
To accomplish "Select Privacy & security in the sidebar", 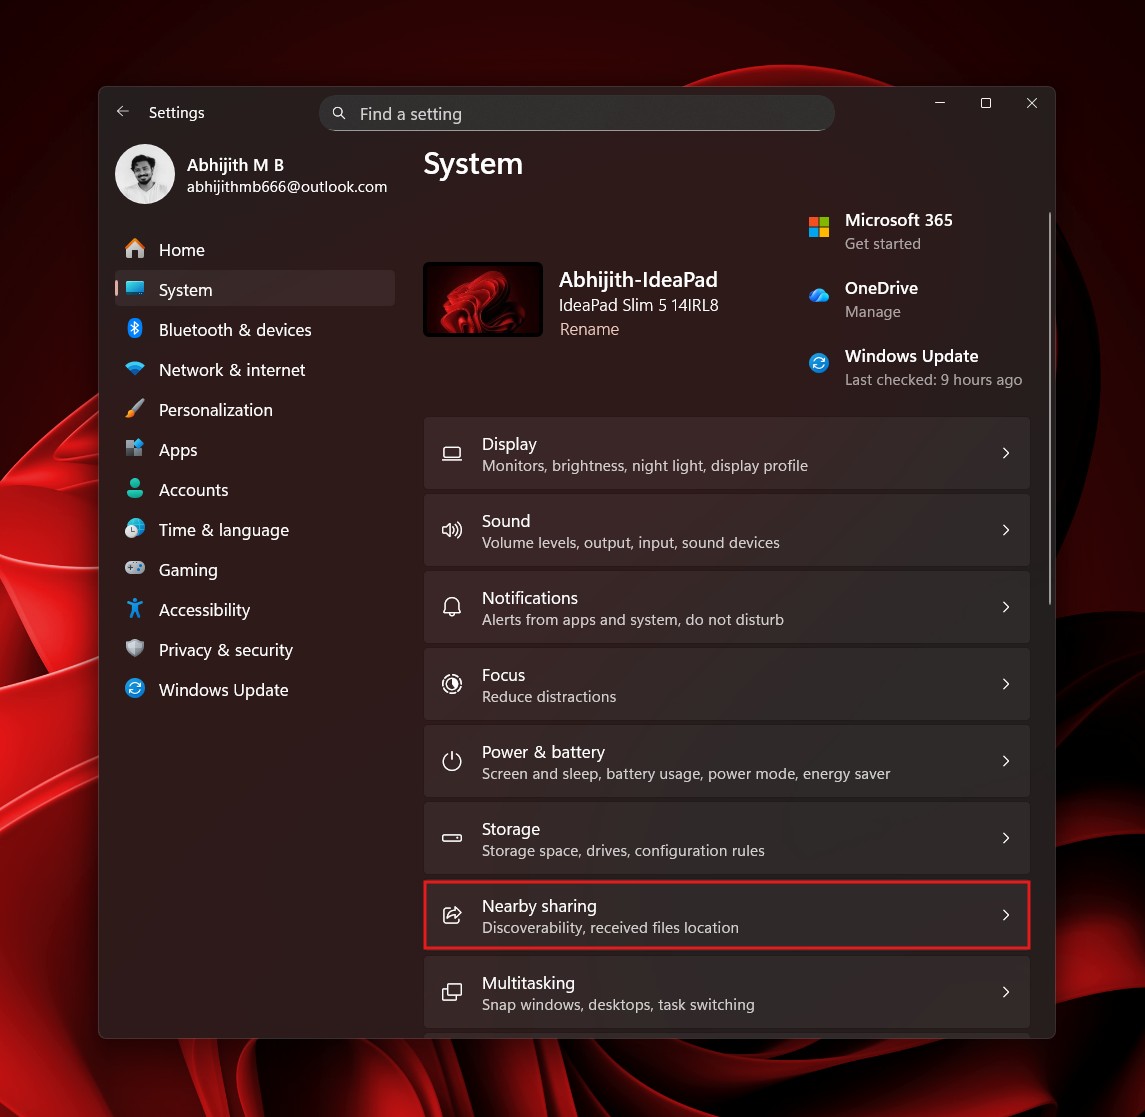I will (225, 649).
